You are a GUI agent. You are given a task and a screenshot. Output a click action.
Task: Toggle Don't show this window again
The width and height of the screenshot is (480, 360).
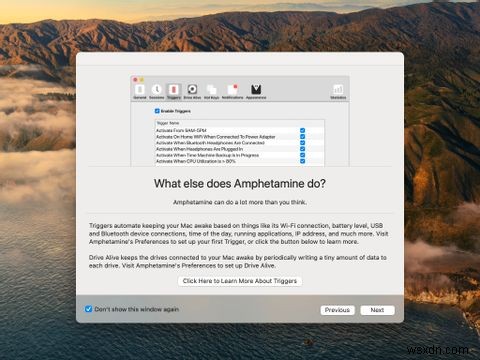pyautogui.click(x=88, y=309)
